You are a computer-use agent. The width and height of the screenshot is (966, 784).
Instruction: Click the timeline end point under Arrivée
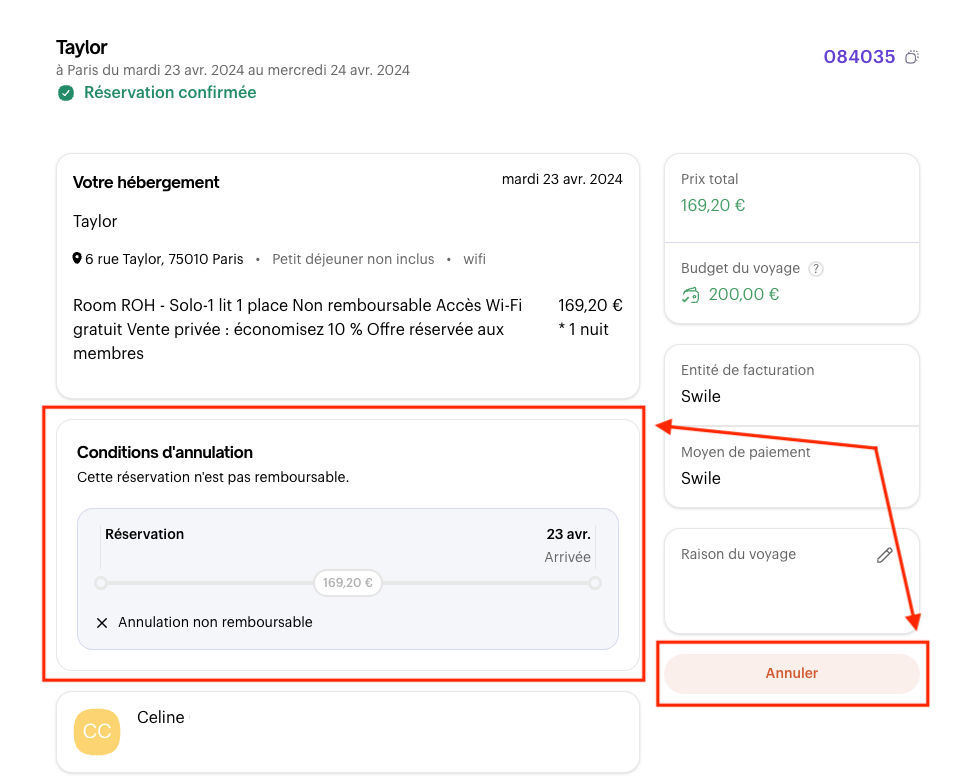tap(595, 583)
